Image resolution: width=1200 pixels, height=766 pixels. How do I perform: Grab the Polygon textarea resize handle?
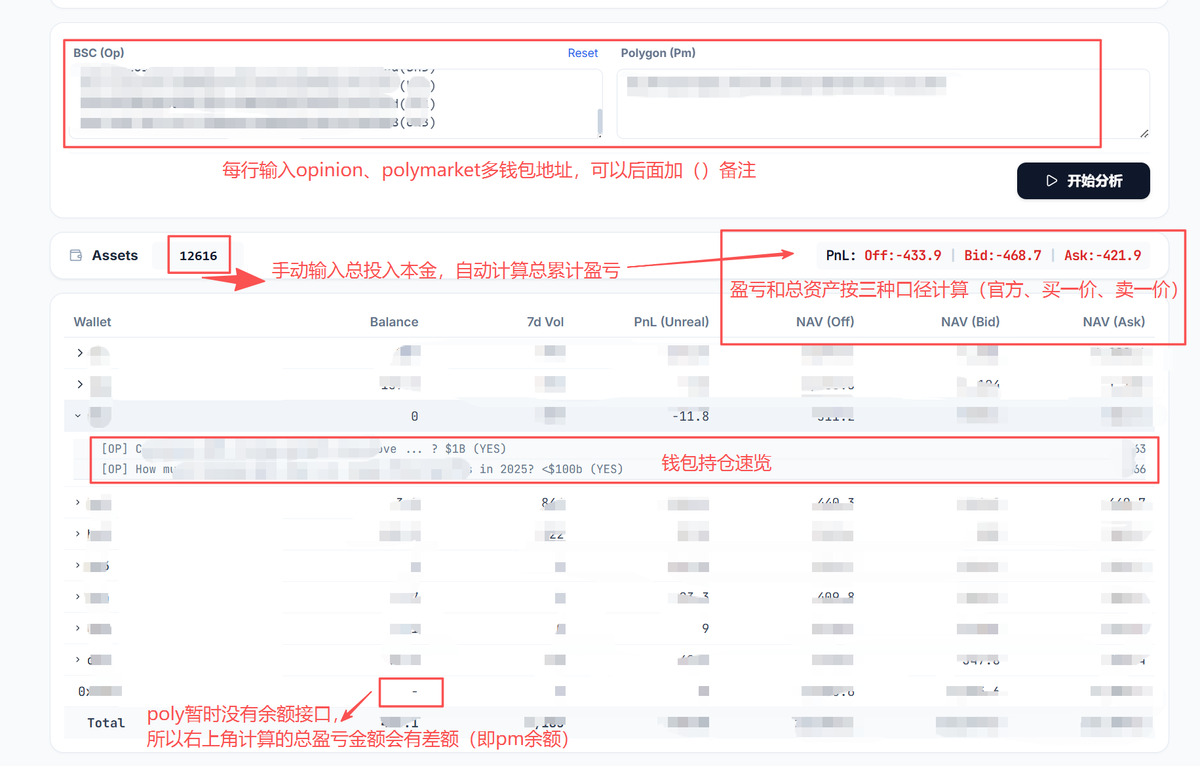(1144, 132)
